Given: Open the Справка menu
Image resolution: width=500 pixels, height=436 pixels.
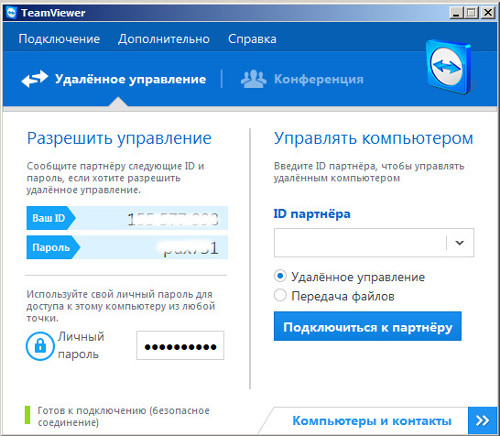Looking at the screenshot, I should (x=252, y=39).
